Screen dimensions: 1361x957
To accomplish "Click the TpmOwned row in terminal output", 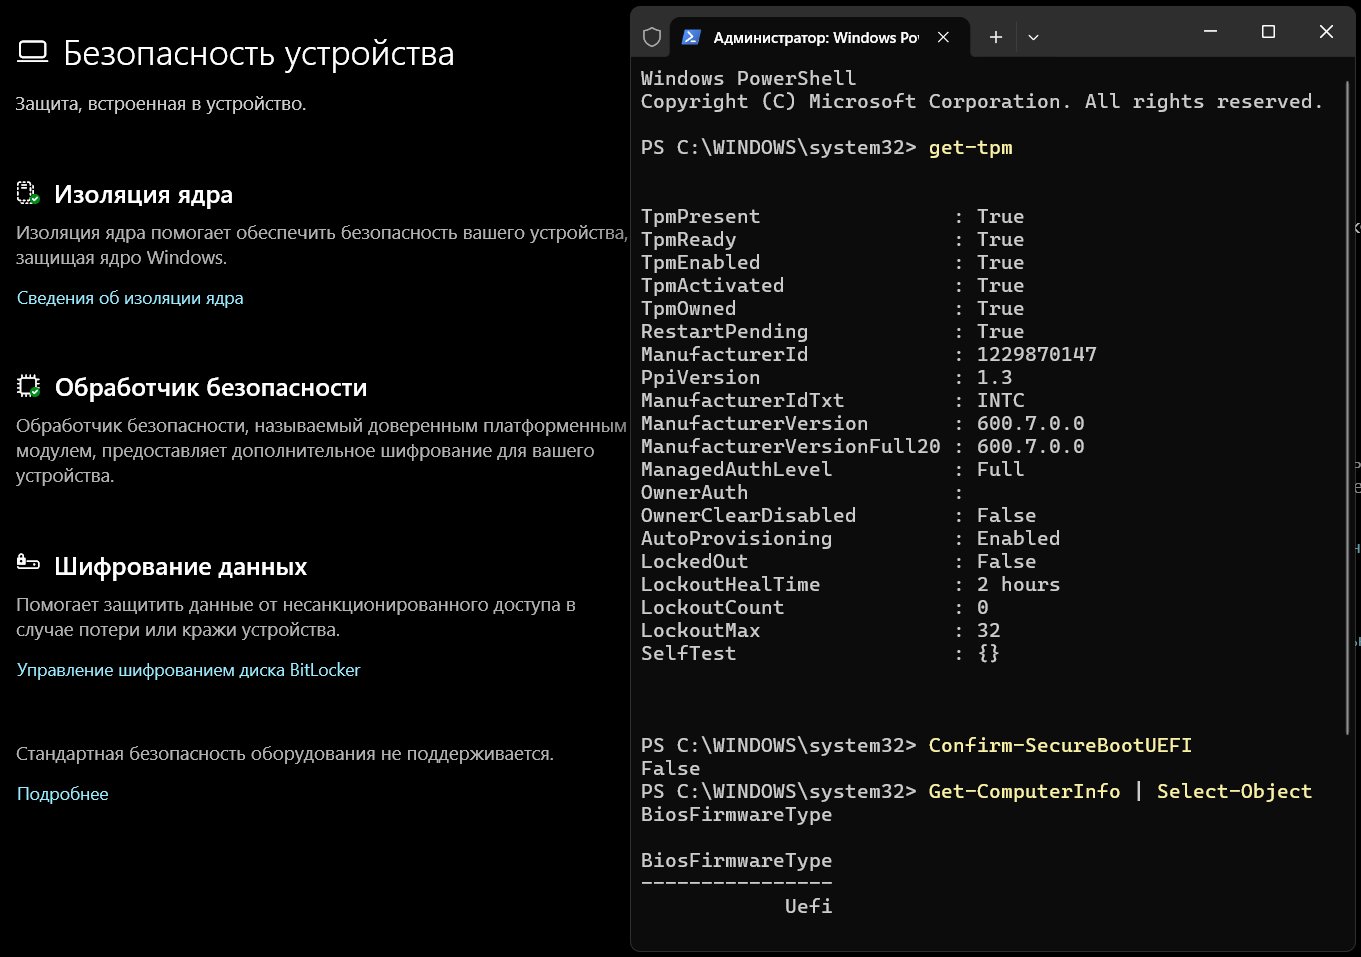I will pyautogui.click(x=833, y=309).
